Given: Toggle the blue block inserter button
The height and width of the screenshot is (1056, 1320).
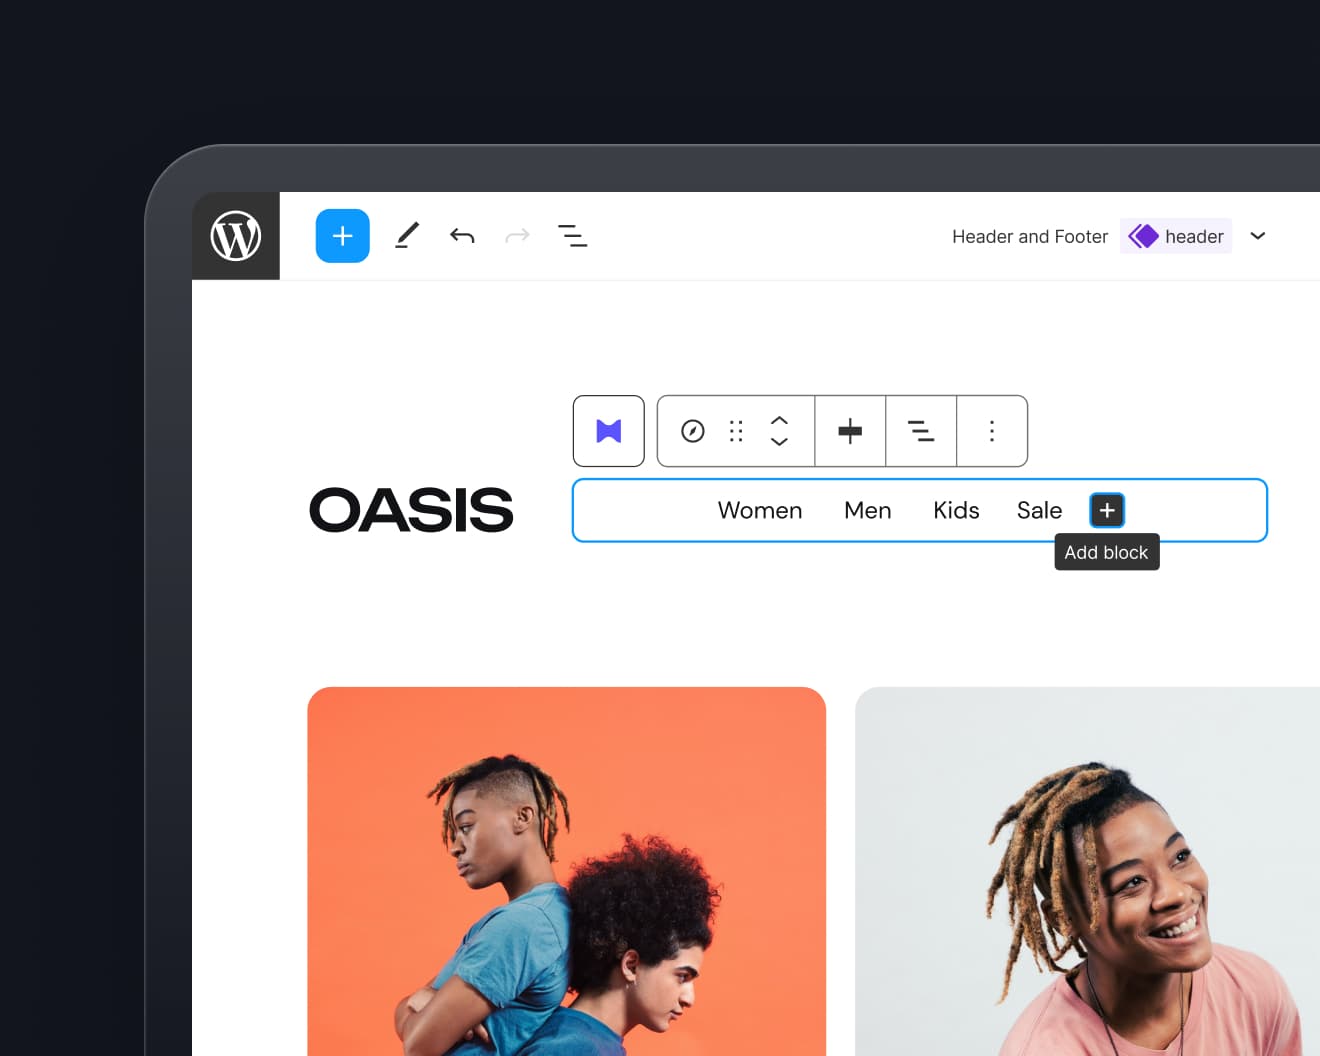Looking at the screenshot, I should 343,236.
